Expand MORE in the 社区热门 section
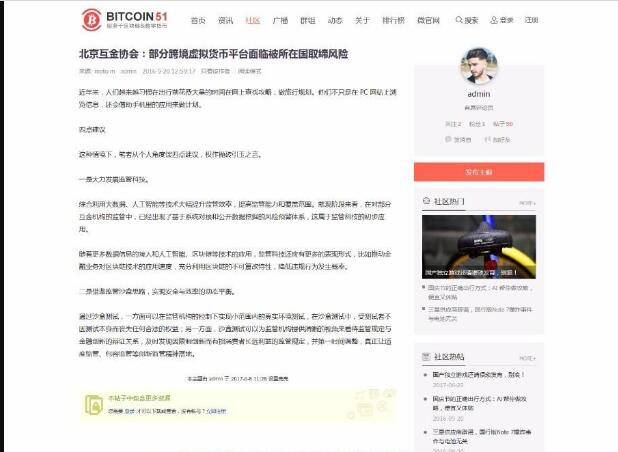 coord(528,203)
